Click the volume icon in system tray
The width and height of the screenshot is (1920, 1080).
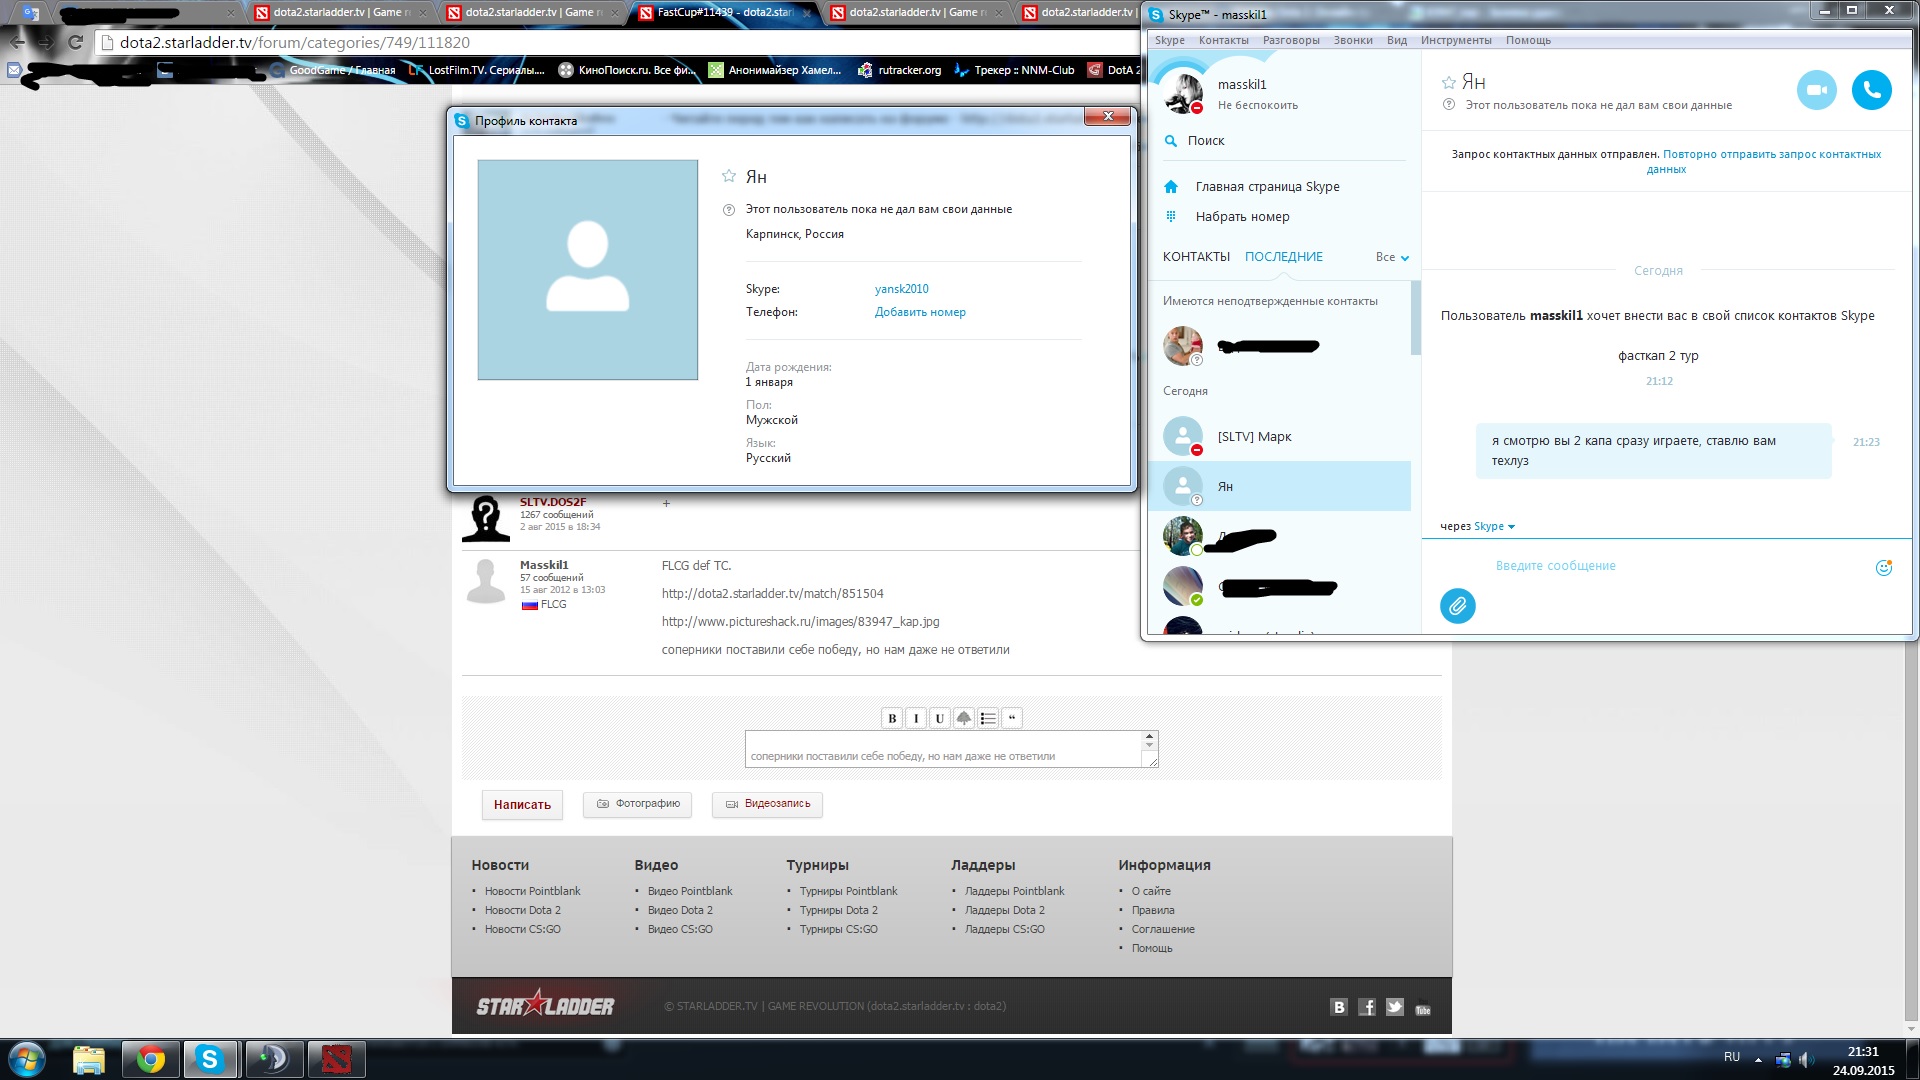[x=1805, y=1059]
